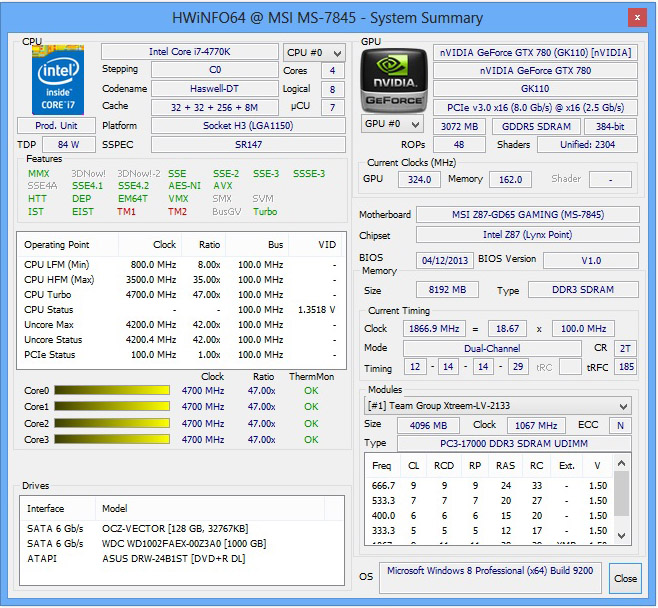Click the Core2 usage bar
Viewport: 658px width, 608px height.
coord(112,423)
